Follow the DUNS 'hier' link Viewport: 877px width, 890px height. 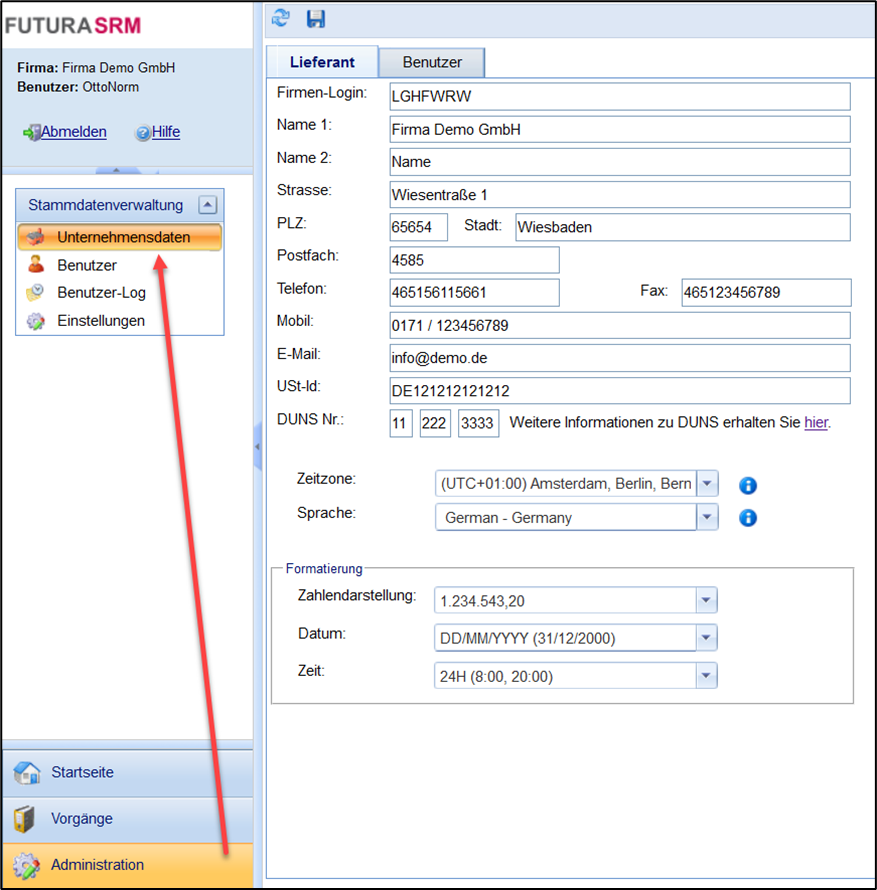(x=816, y=422)
